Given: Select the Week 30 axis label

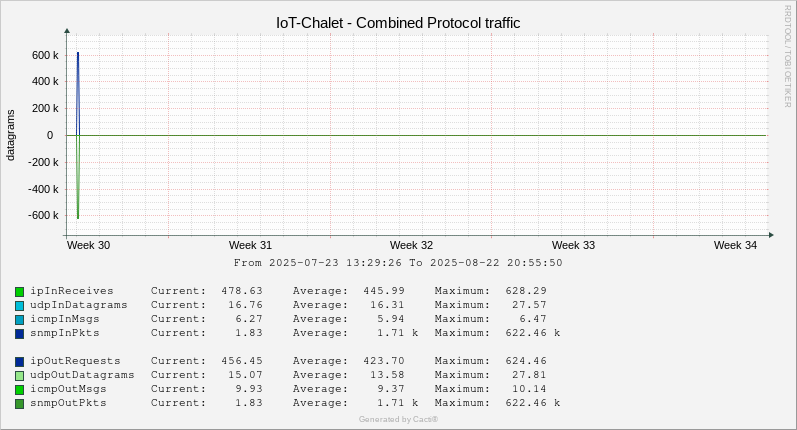Looking at the screenshot, I should 88,245.
